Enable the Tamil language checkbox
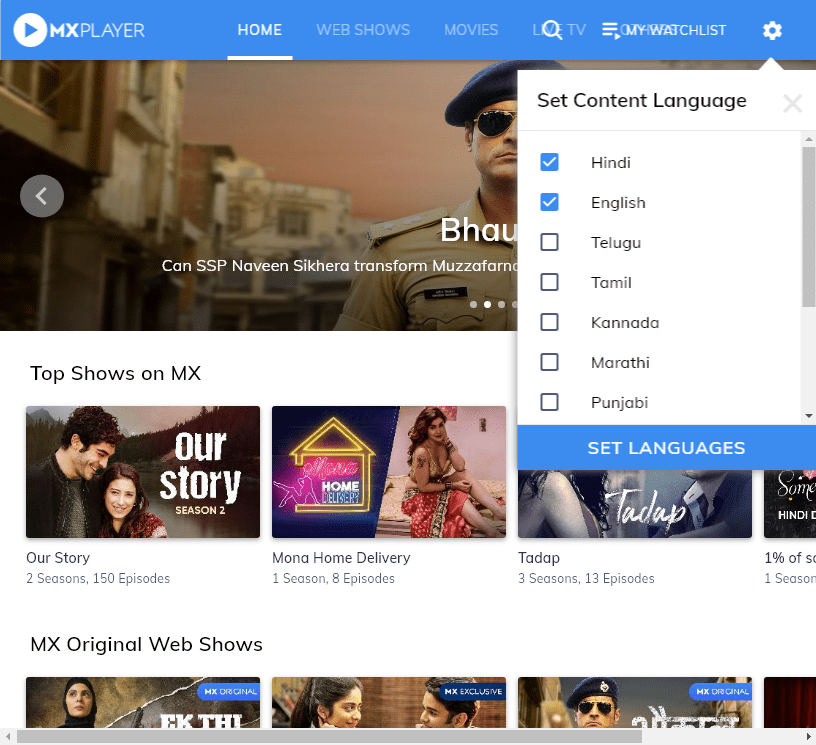Image resolution: width=816 pixels, height=745 pixels. coord(550,282)
